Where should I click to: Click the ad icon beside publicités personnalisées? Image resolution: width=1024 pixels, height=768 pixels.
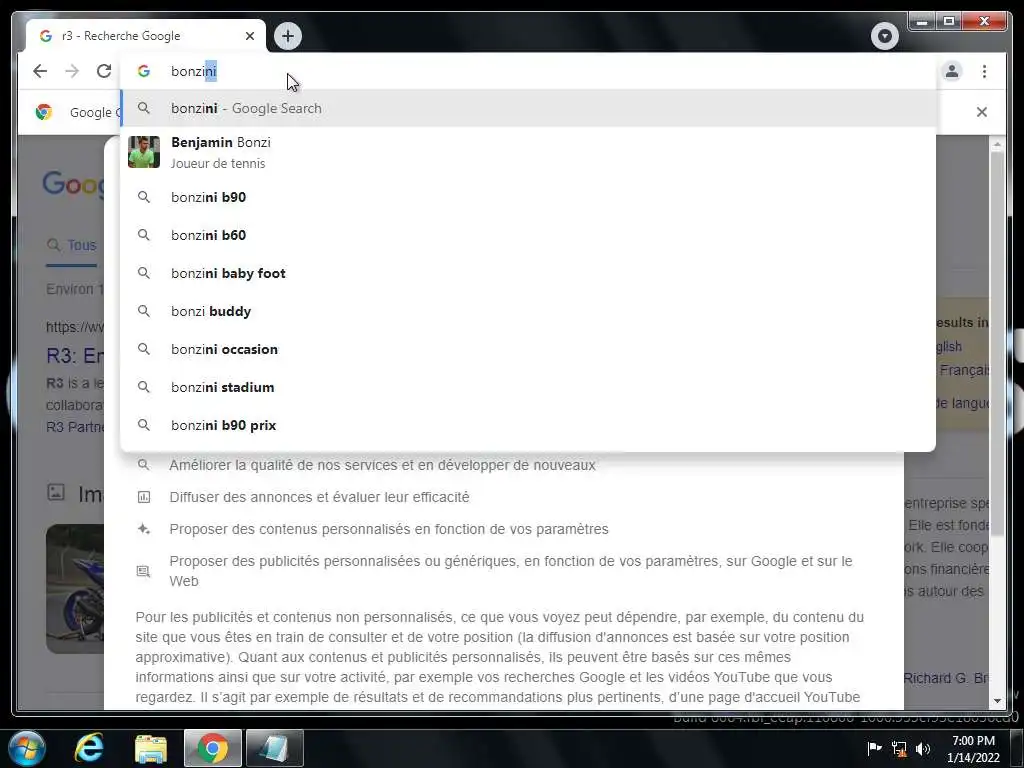[144, 571]
